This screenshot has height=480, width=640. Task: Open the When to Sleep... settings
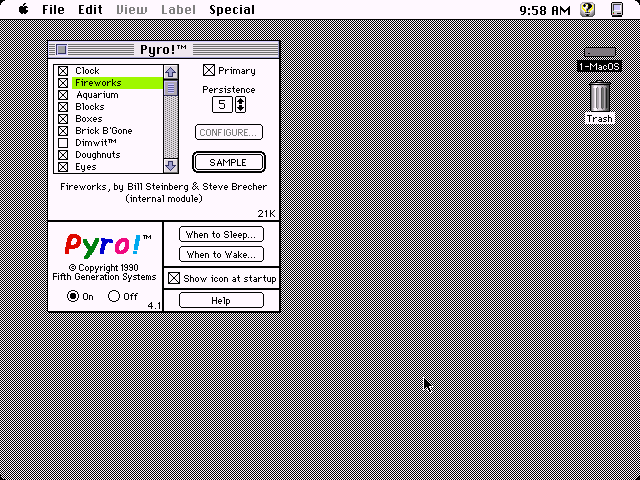coord(221,234)
